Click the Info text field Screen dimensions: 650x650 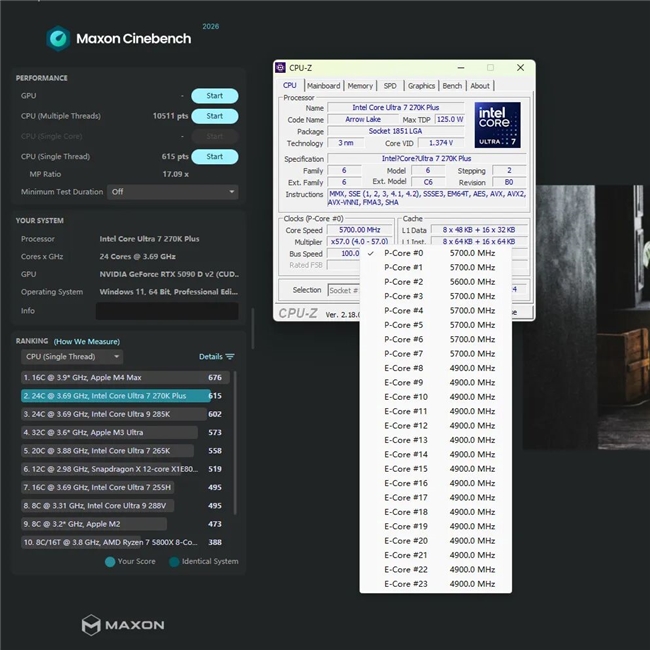pyautogui.click(x=168, y=311)
